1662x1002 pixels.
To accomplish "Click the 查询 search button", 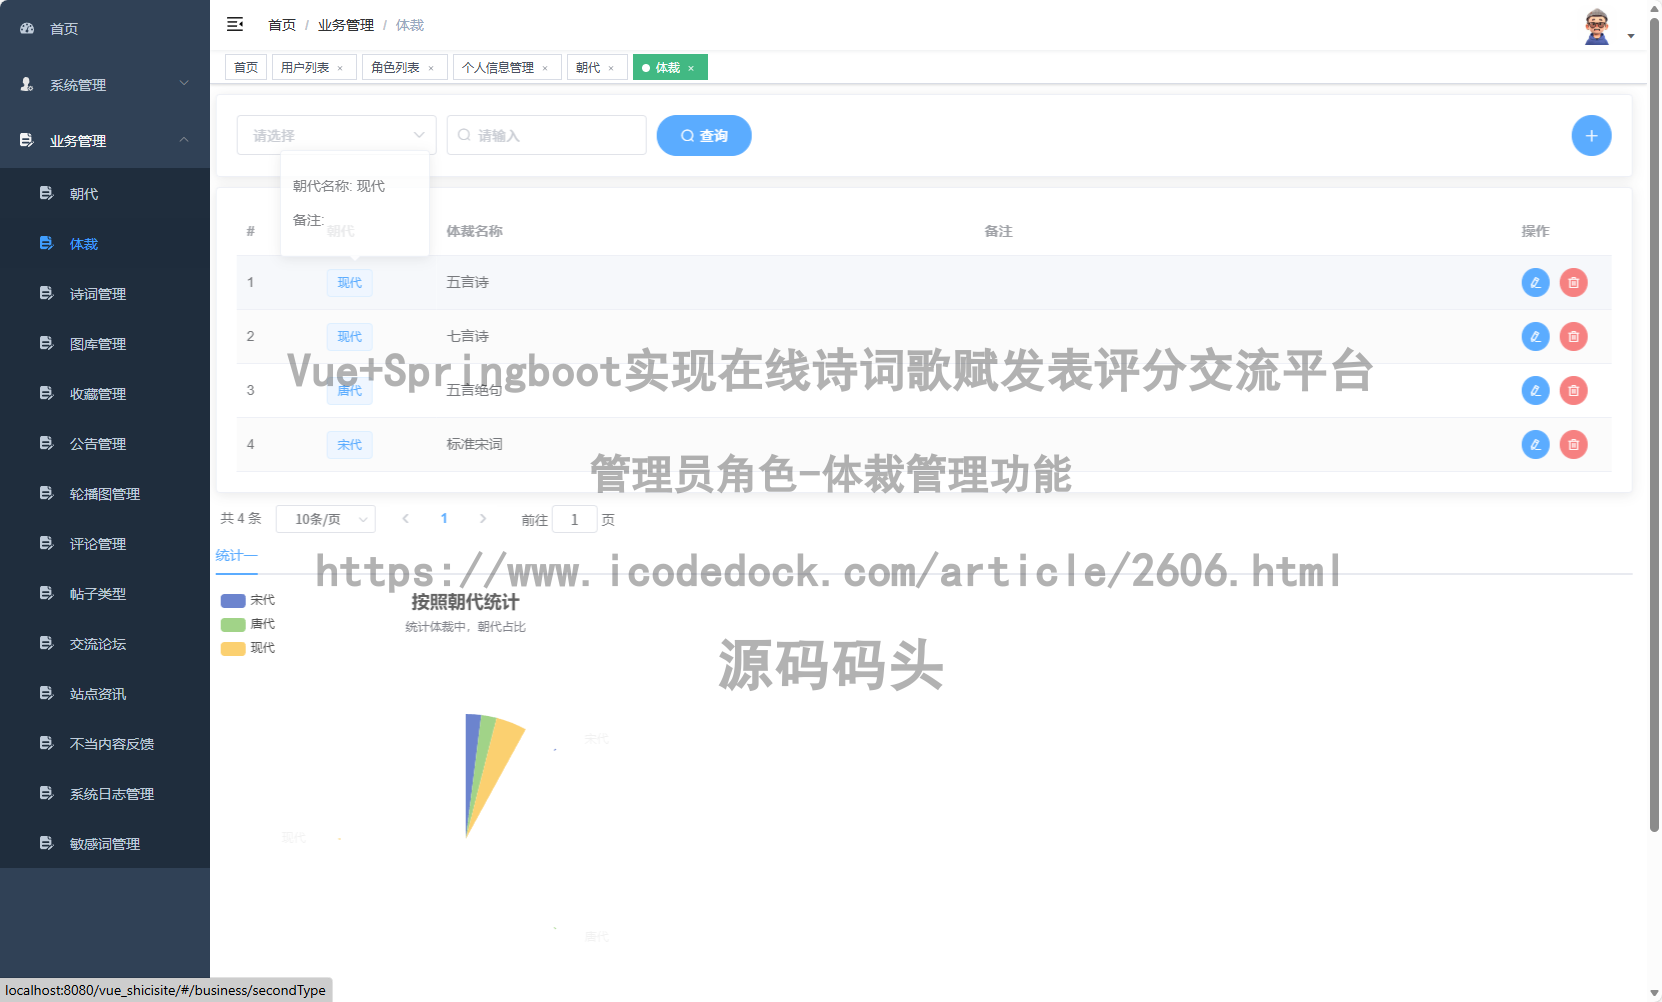I will click(x=704, y=135).
